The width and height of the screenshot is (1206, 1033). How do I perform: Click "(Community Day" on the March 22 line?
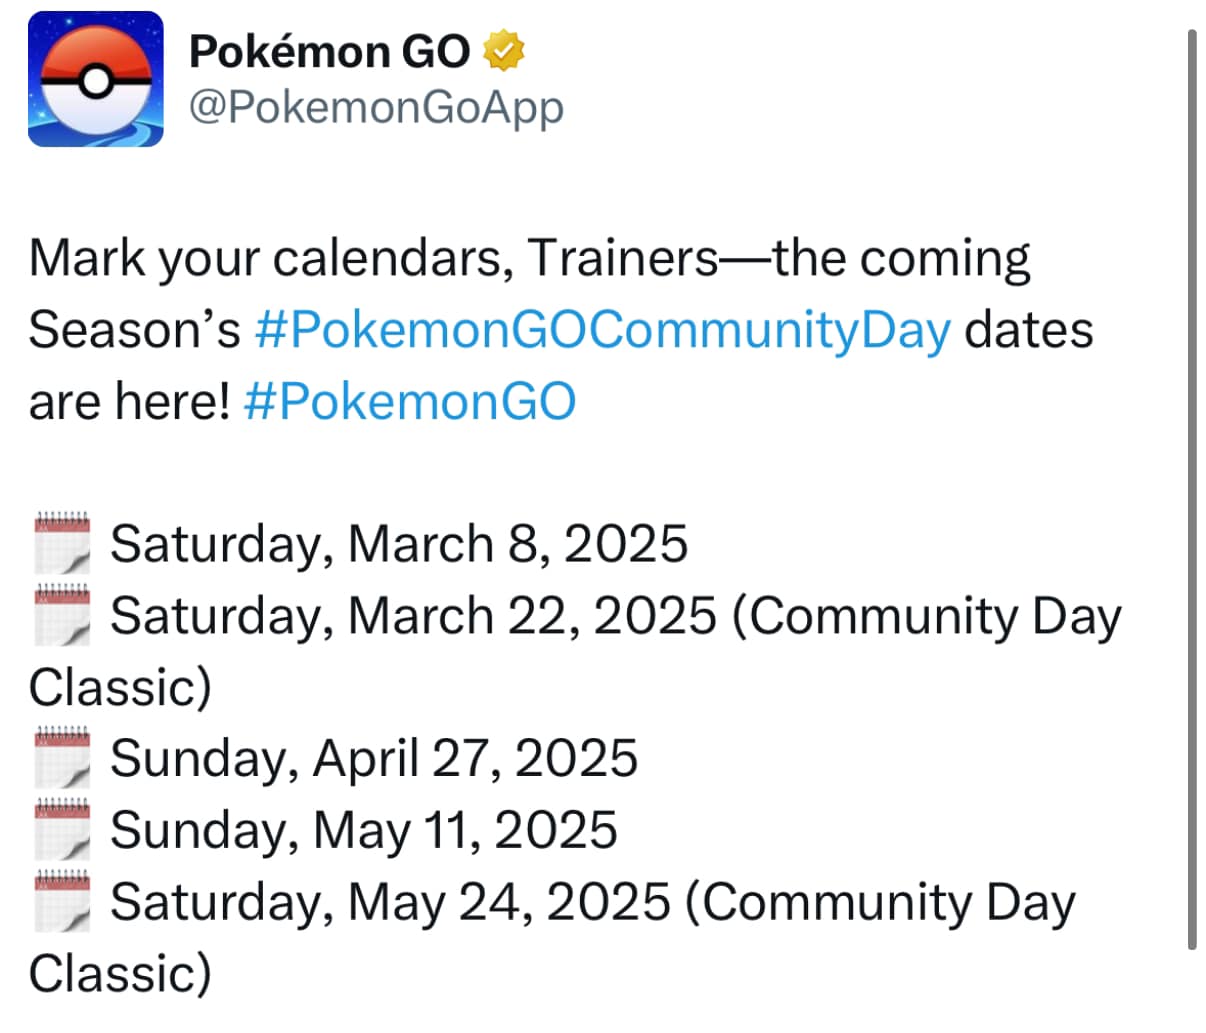[926, 616]
